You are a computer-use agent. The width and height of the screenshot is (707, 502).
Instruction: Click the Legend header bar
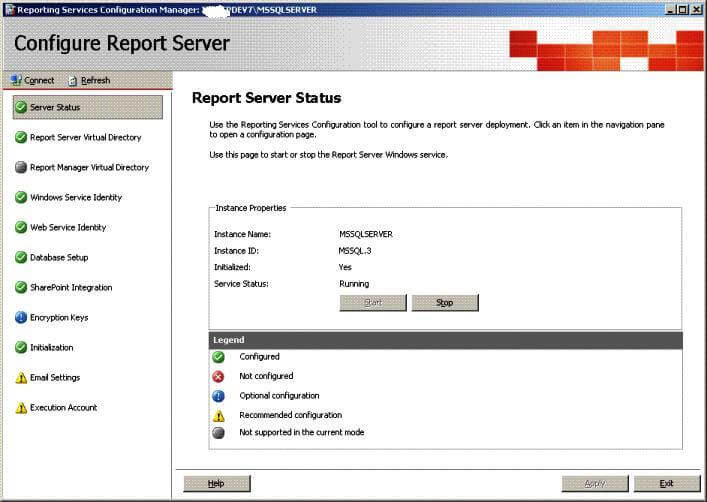point(445,340)
